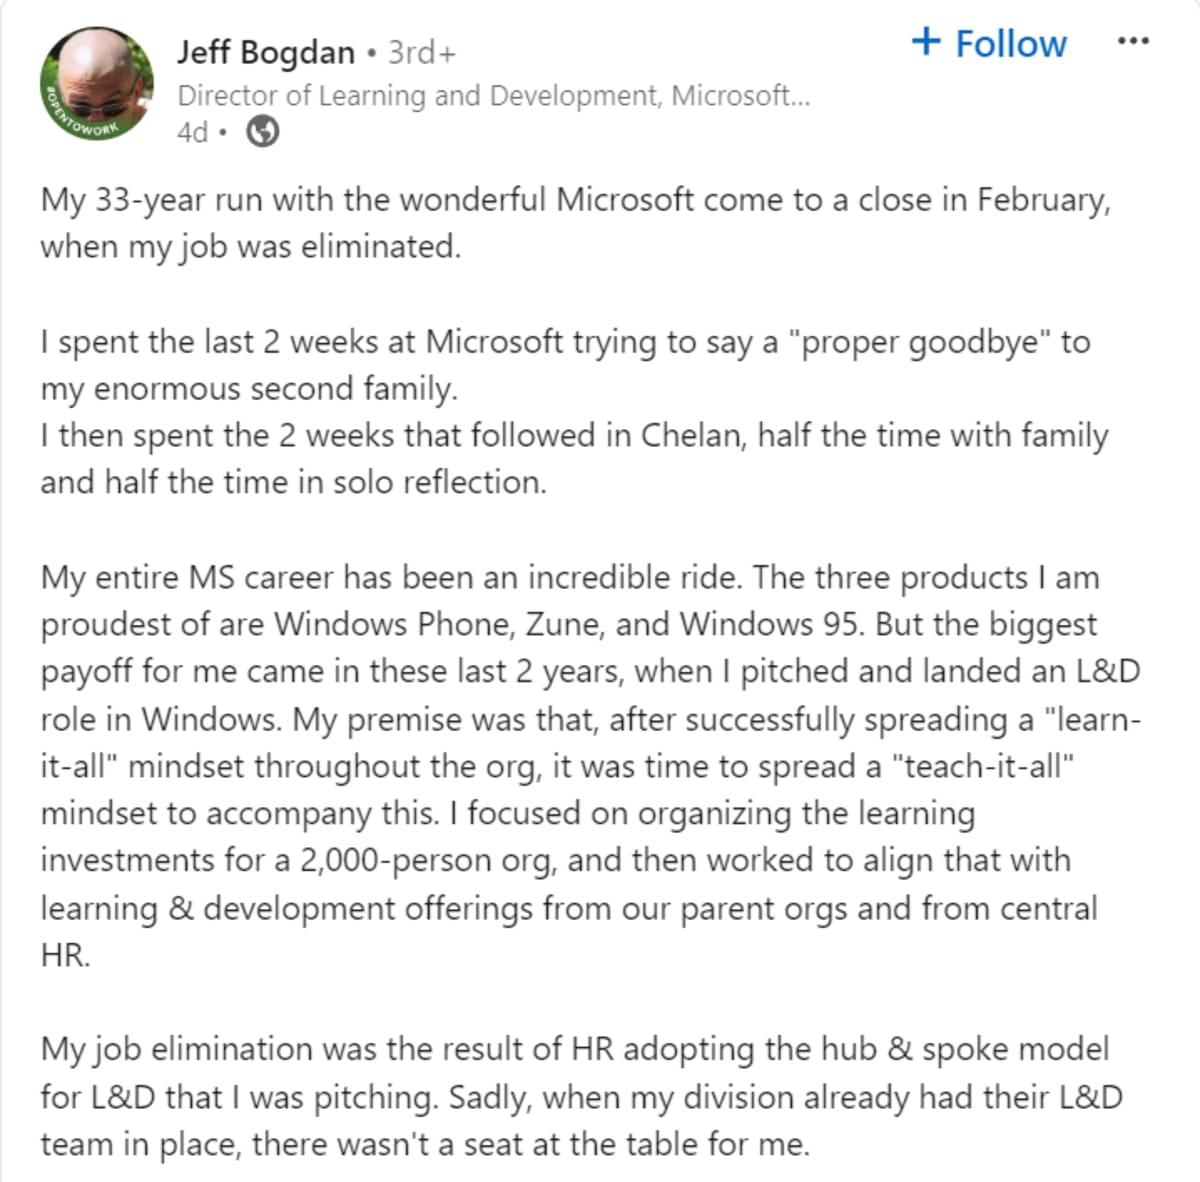This screenshot has width=1200, height=1182.
Task: Click the Director of Learning and Development headline
Action: tap(493, 96)
